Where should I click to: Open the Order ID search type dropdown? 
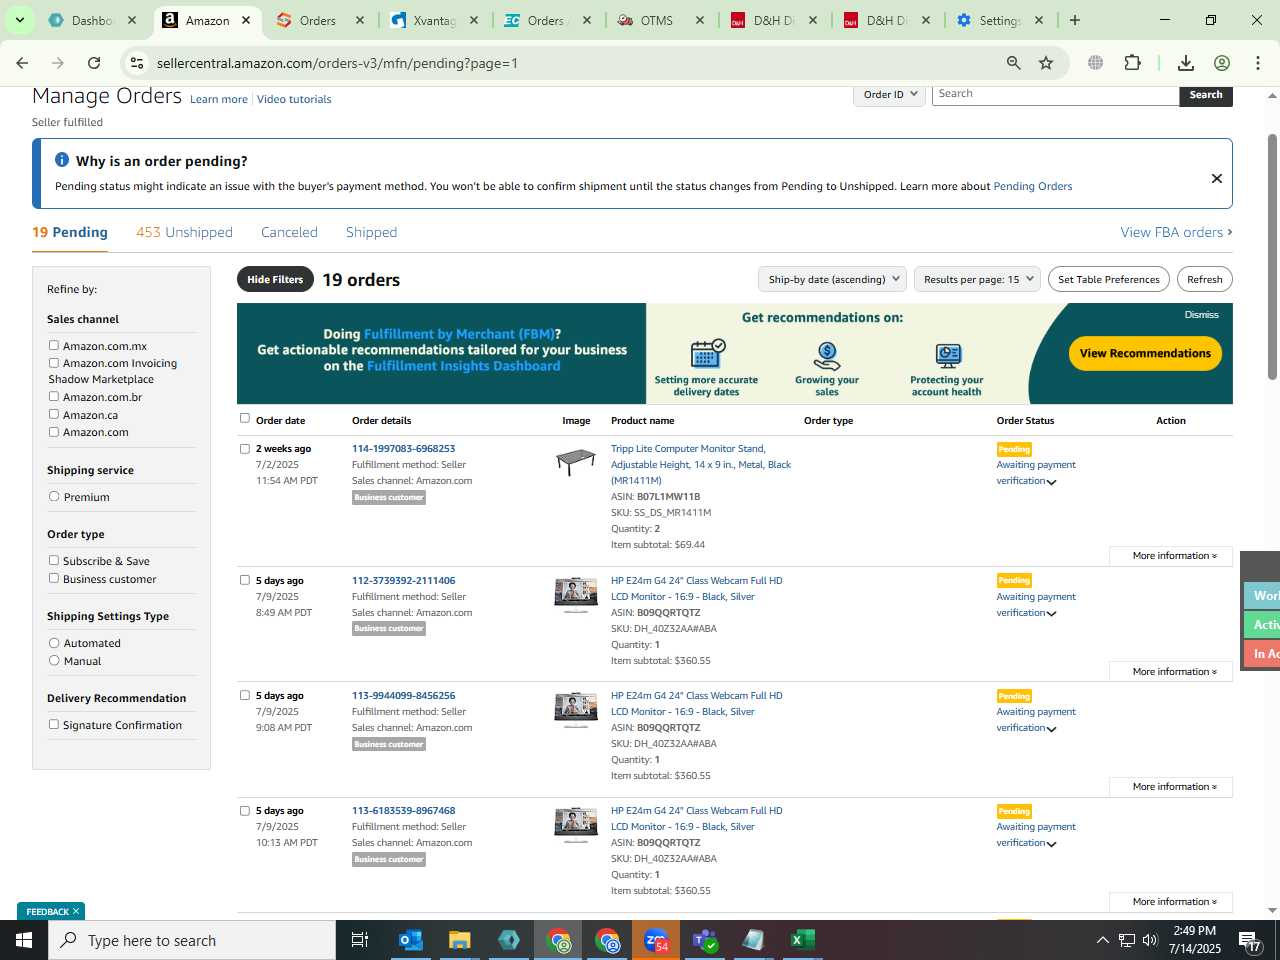889,94
